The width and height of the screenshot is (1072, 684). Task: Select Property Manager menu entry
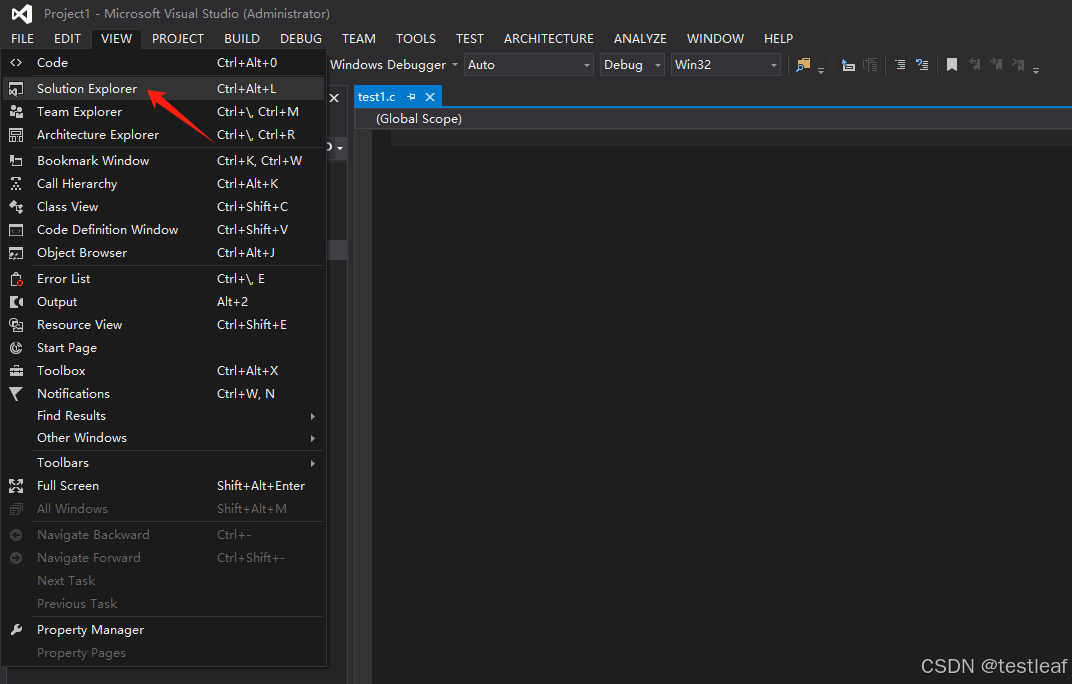click(163, 630)
